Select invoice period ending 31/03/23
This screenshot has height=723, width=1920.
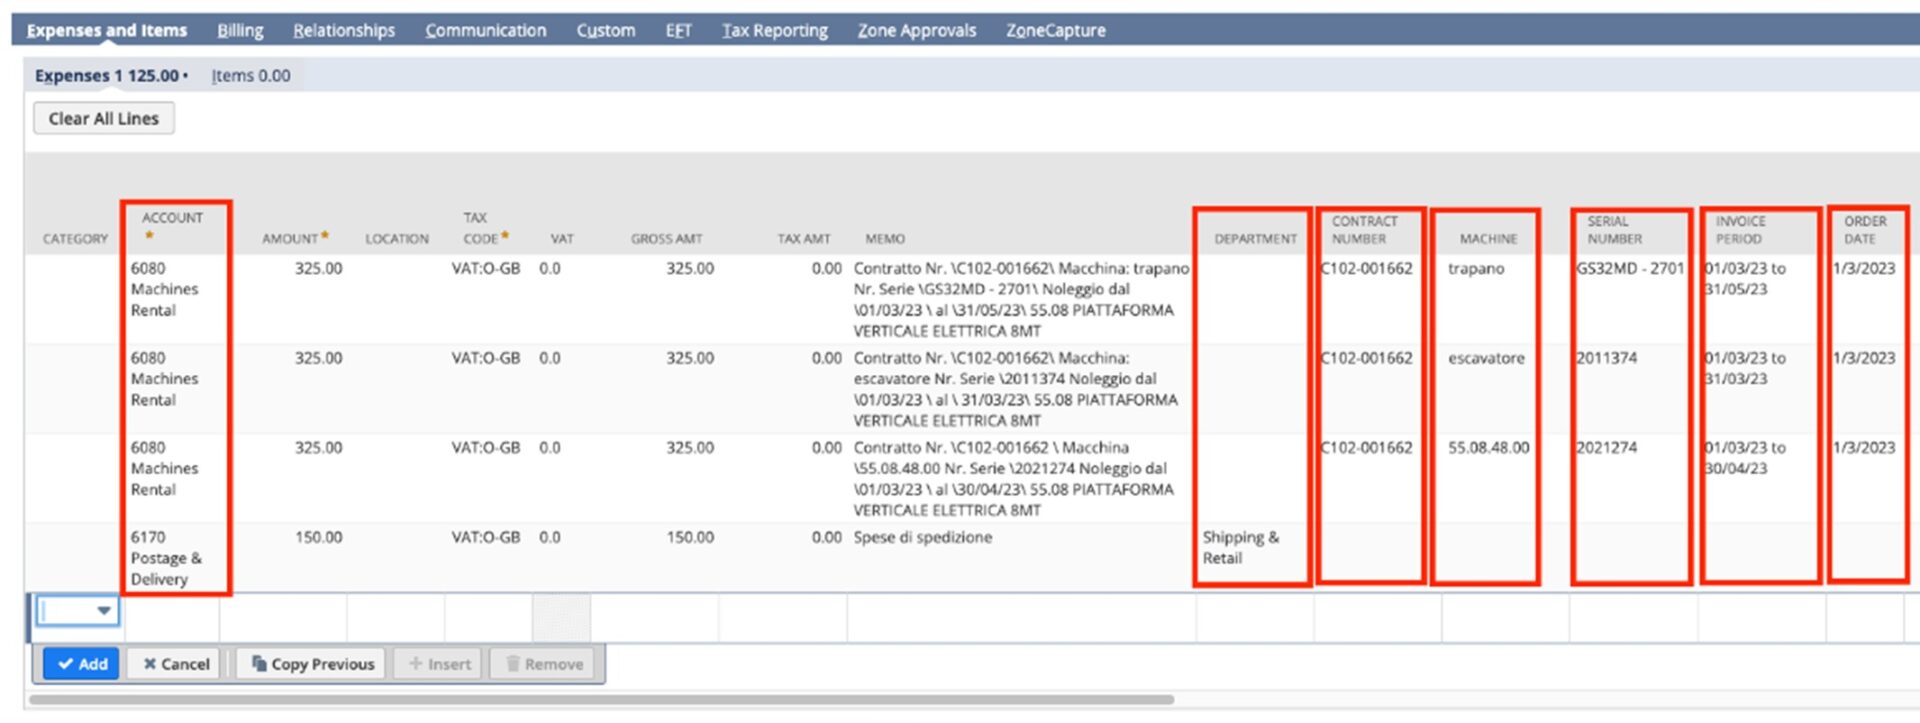tap(1745, 368)
